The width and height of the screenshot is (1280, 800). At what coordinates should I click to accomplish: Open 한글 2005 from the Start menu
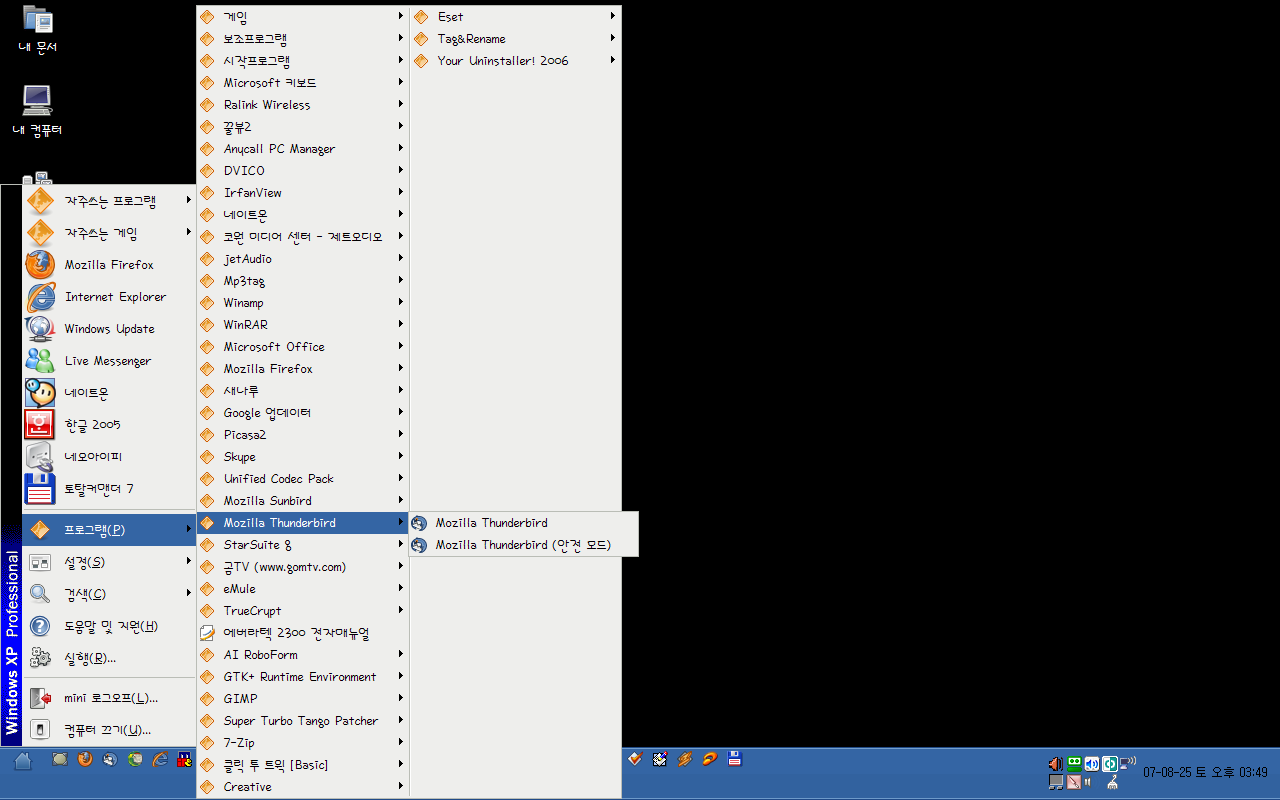point(109,425)
